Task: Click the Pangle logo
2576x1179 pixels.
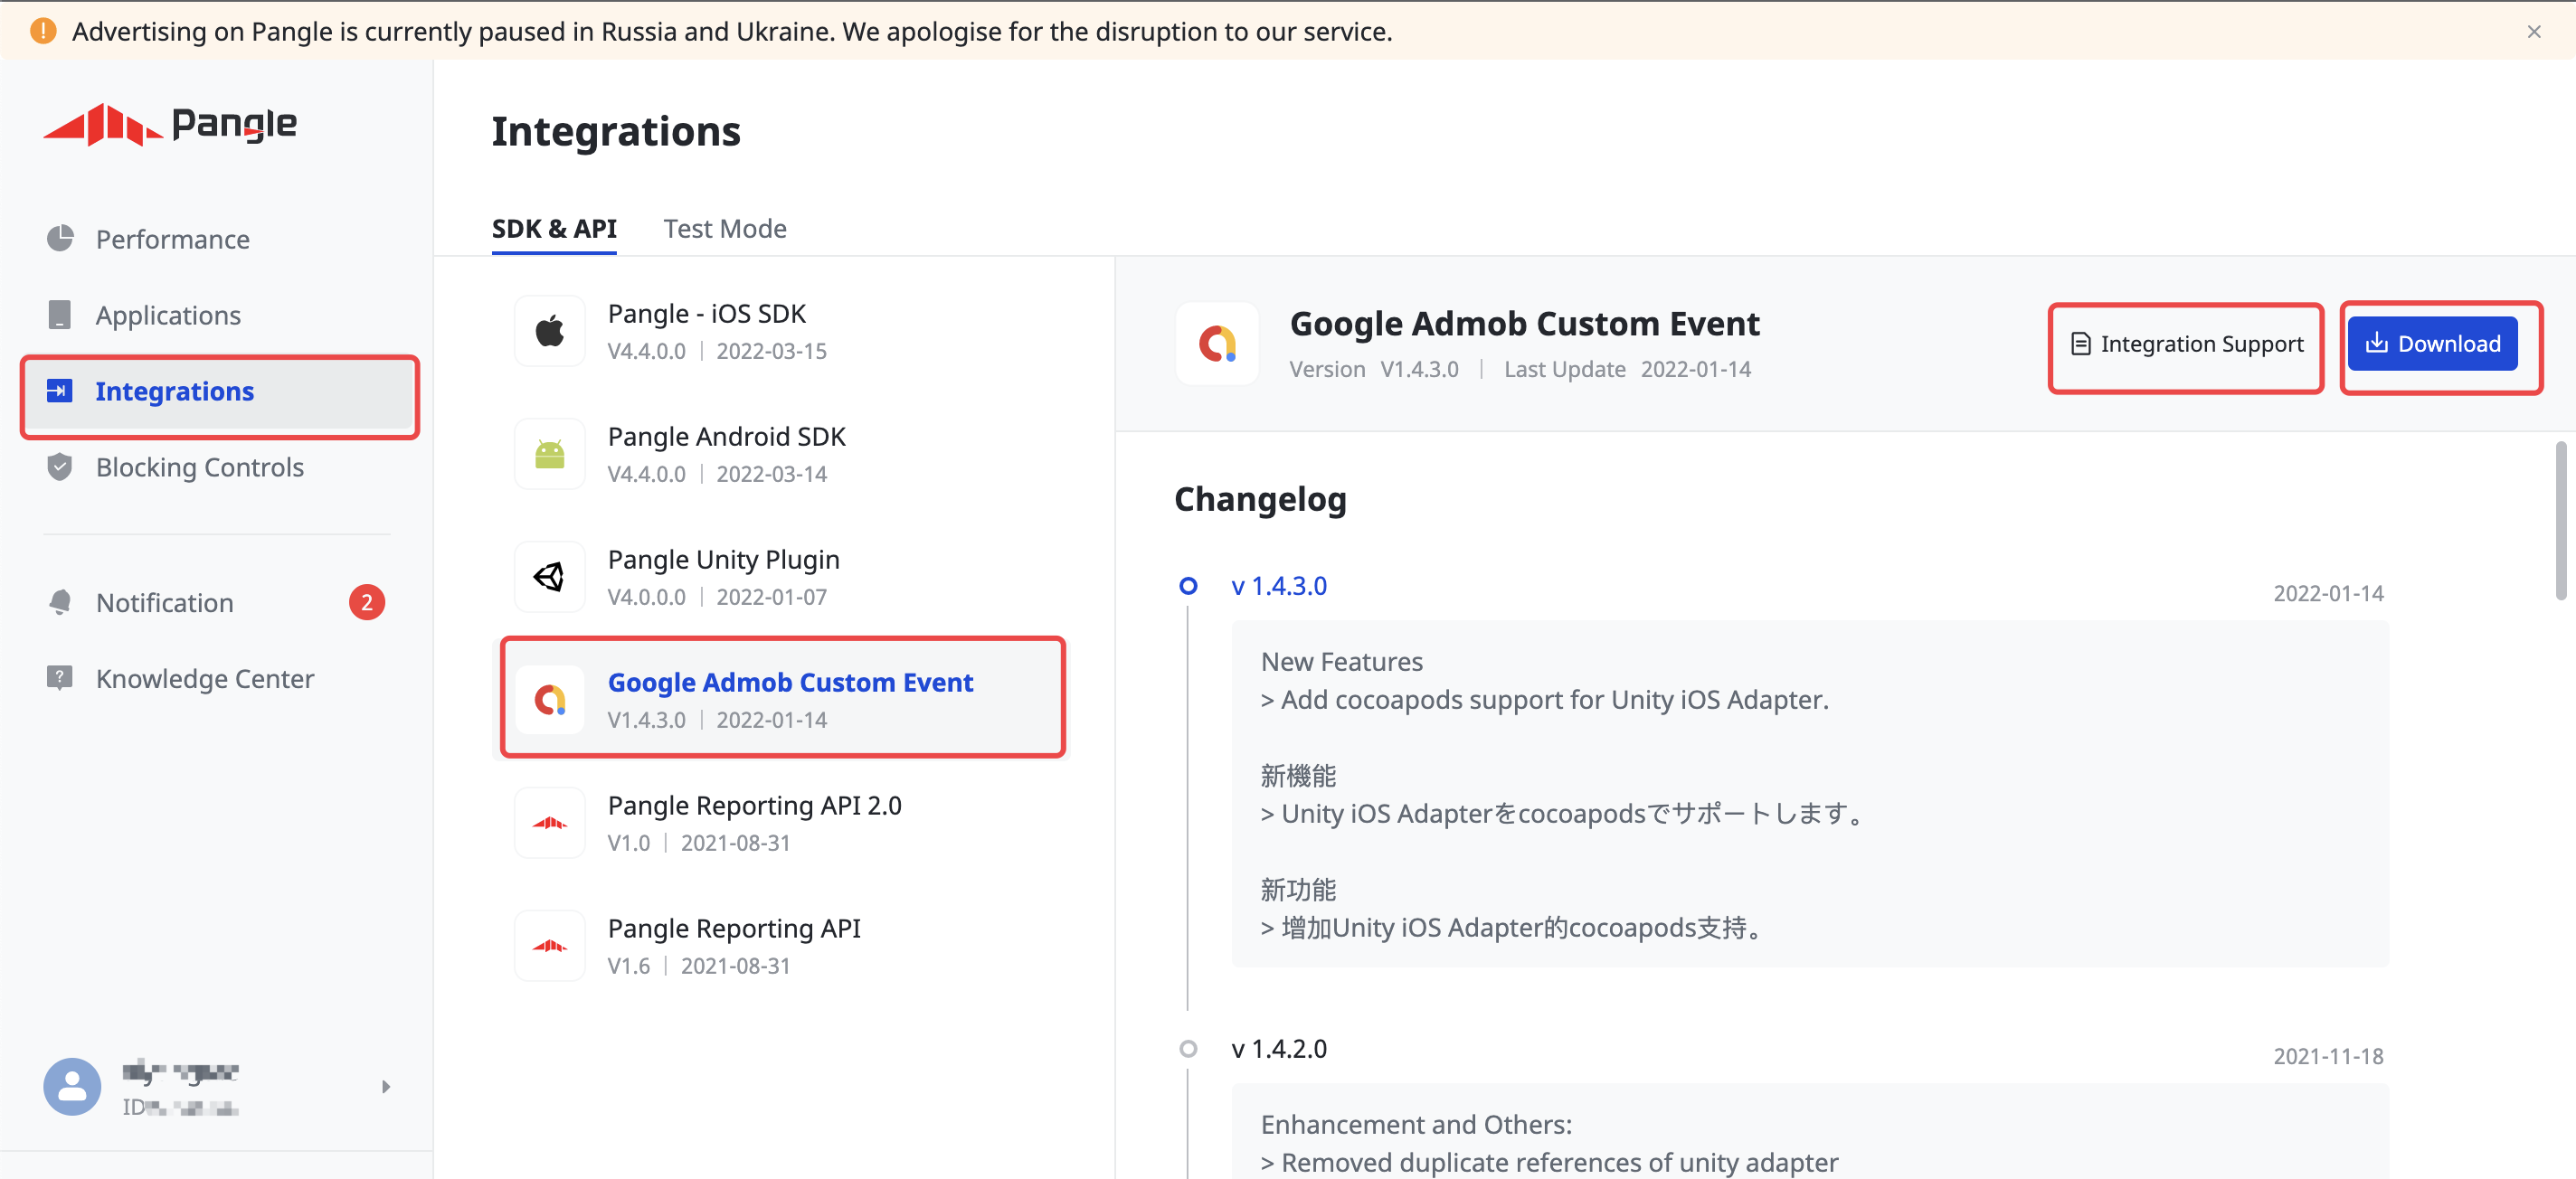Action: pyautogui.click(x=170, y=125)
